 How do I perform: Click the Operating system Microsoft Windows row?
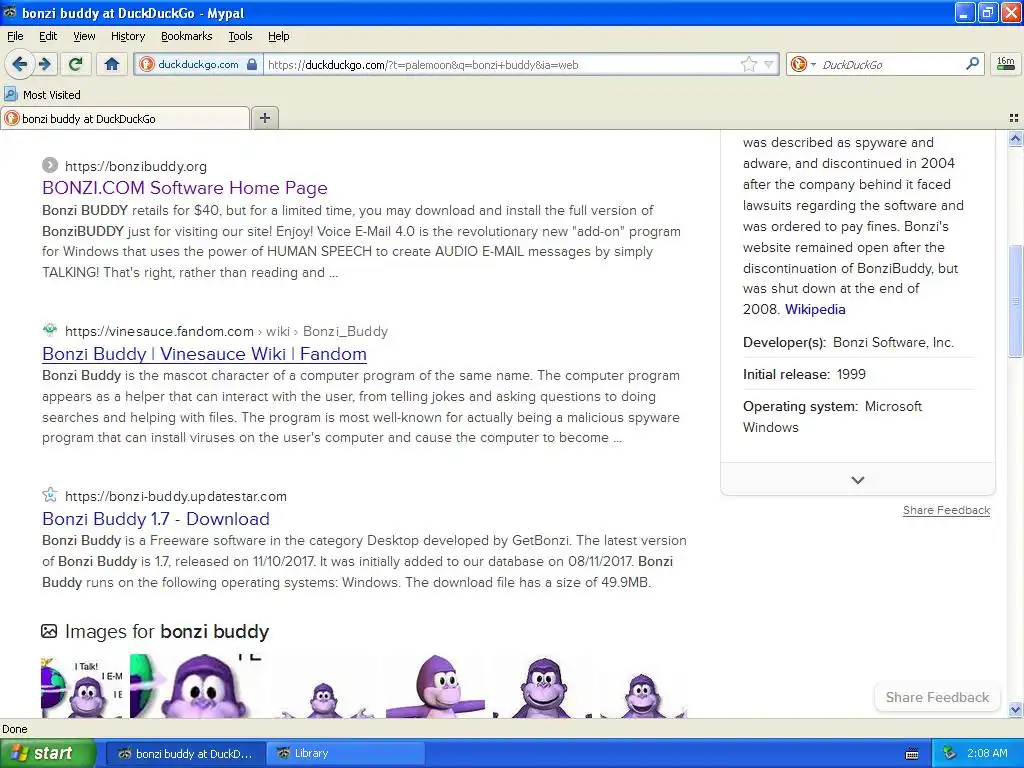point(857,417)
